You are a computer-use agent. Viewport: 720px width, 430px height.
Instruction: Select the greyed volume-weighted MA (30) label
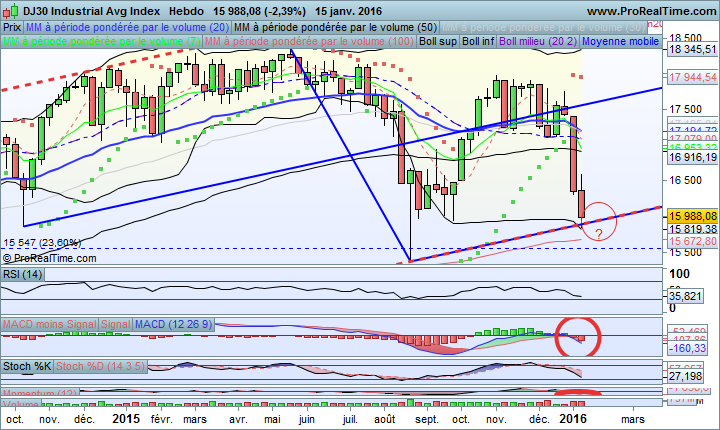544,28
